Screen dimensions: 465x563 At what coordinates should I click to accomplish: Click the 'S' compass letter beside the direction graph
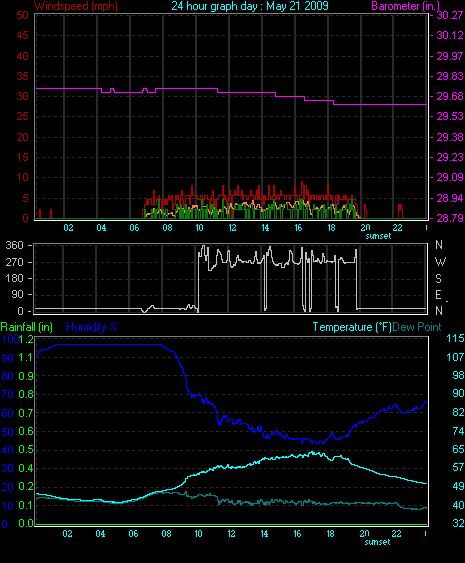(438, 279)
